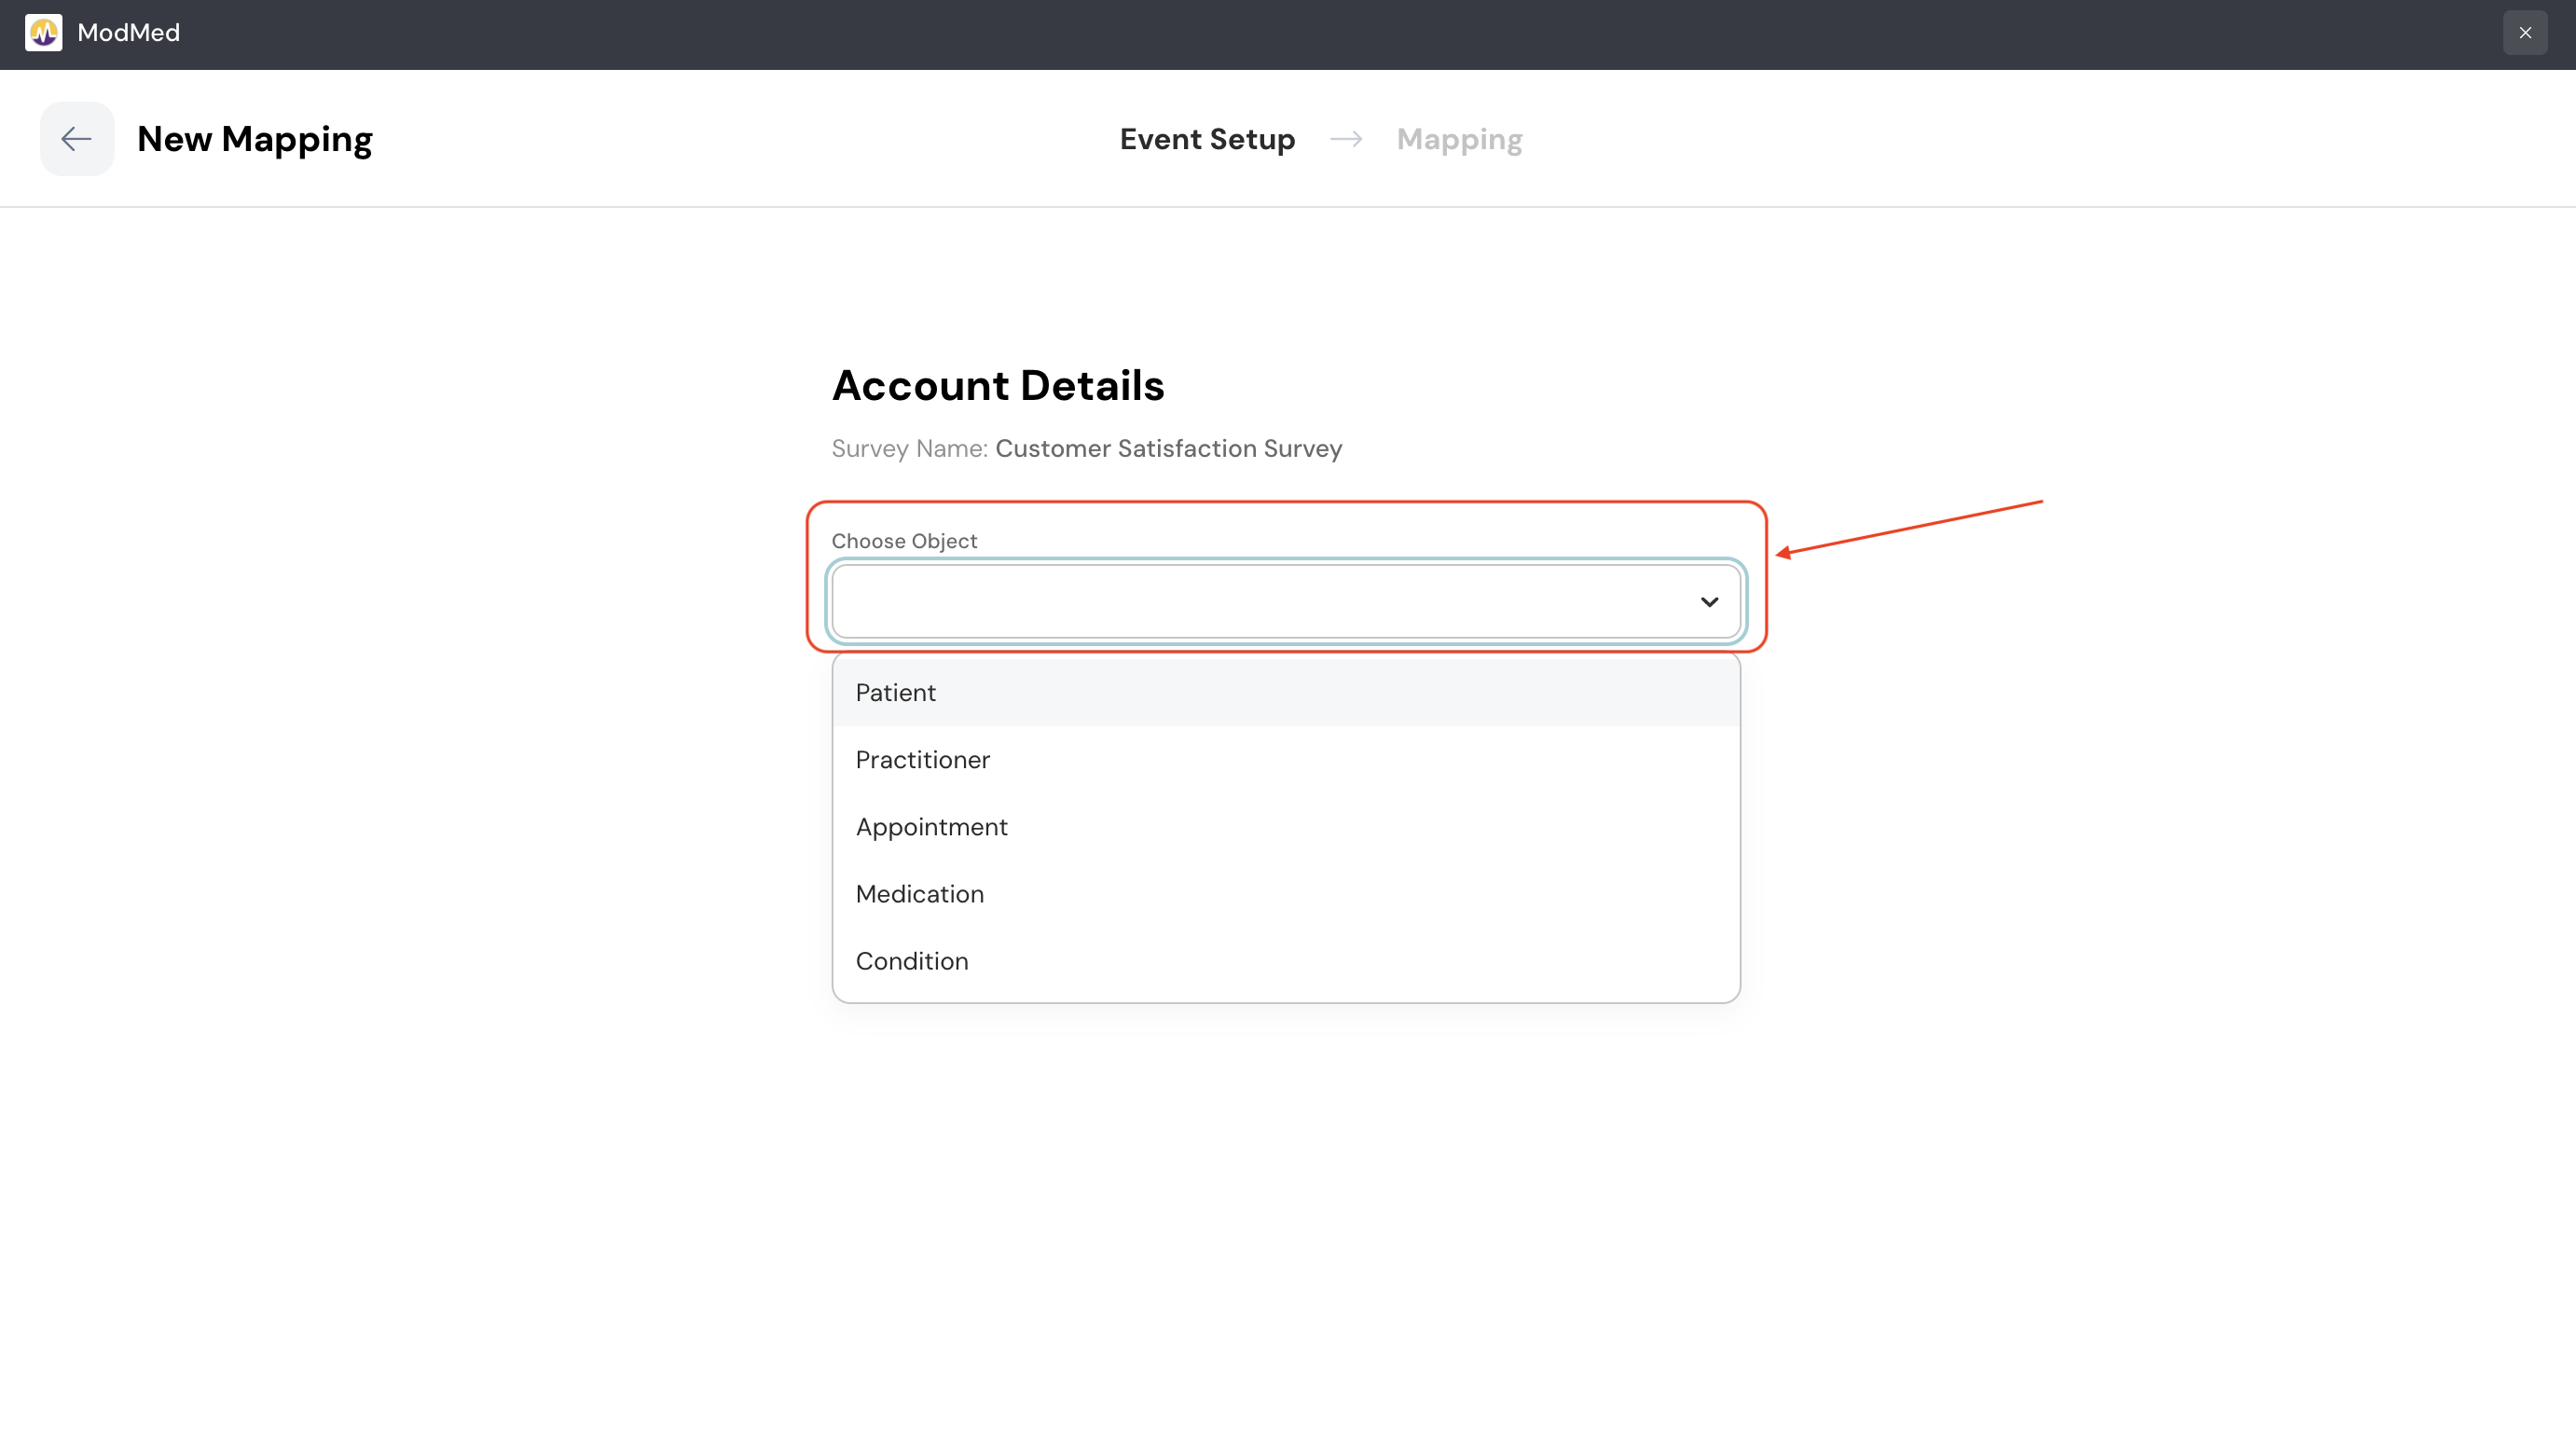Choose the Practitioner option

point(922,759)
